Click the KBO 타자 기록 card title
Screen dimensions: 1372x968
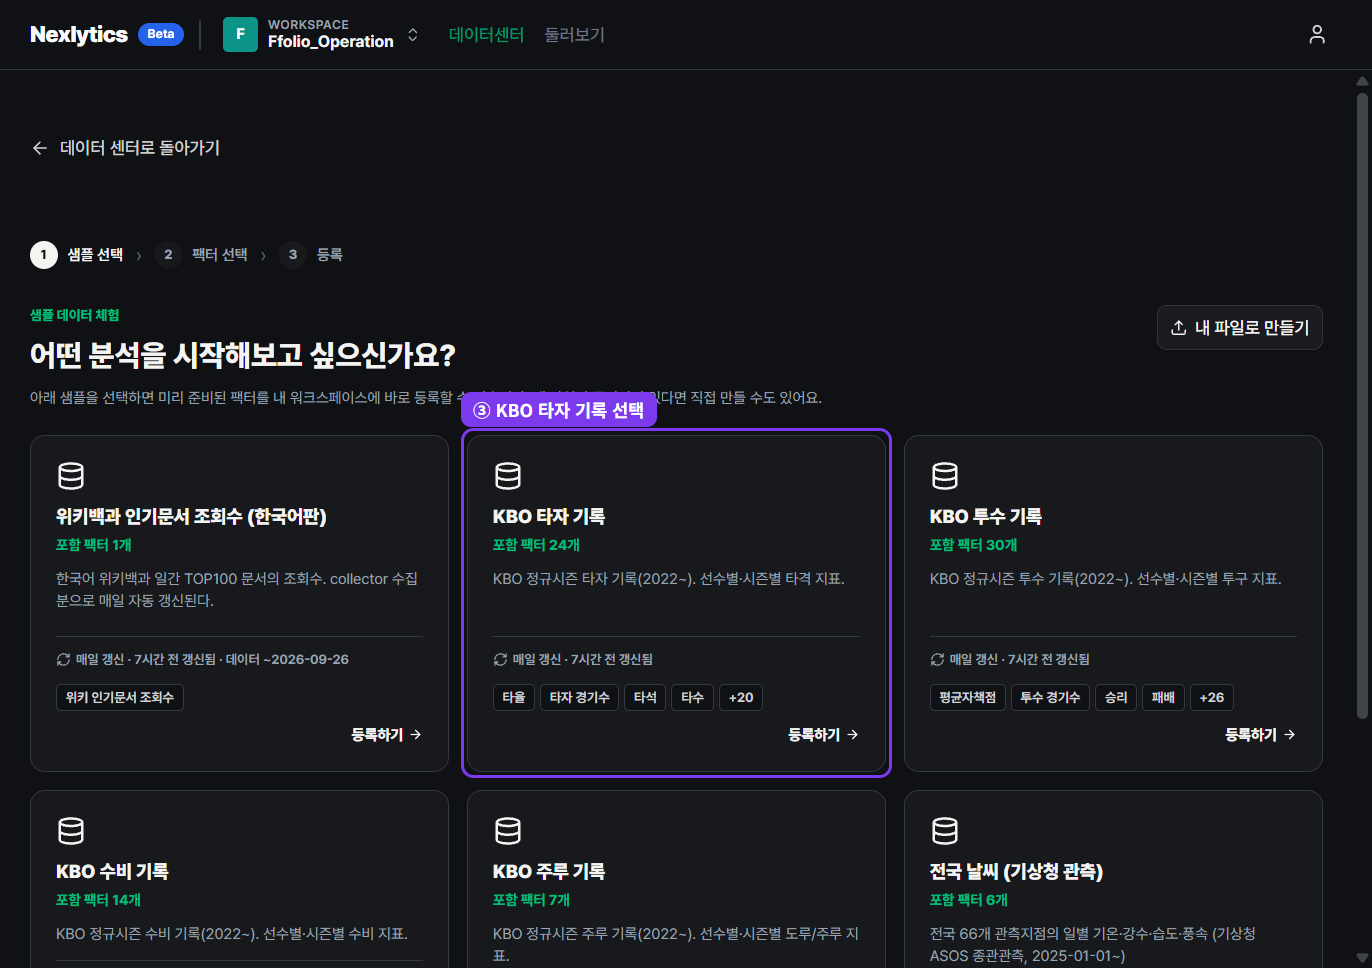(549, 517)
